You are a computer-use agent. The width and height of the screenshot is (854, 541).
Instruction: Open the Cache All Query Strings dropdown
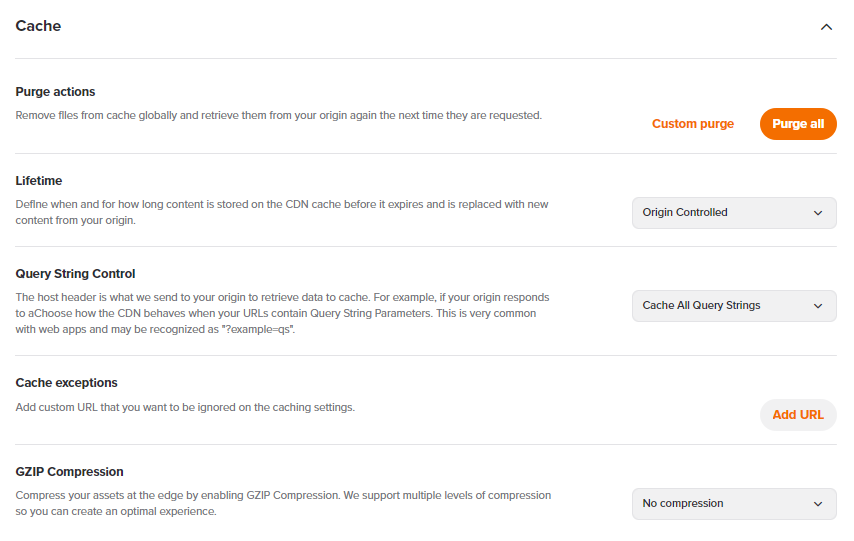tap(720, 305)
